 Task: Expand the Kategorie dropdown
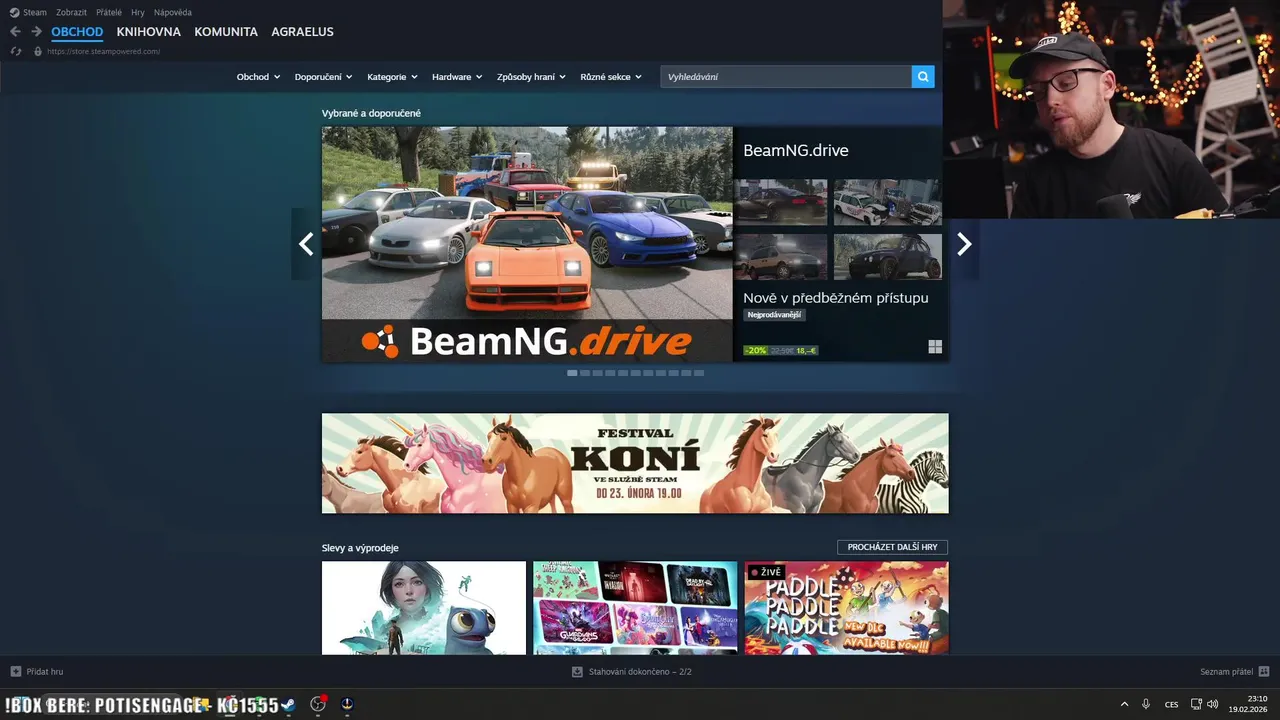[x=393, y=77]
